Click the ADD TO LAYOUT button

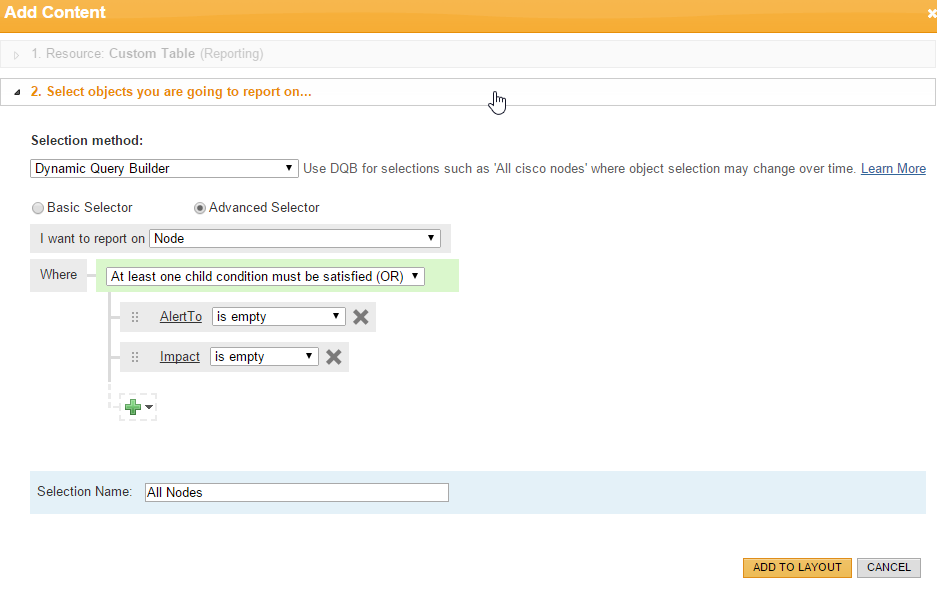pos(797,568)
